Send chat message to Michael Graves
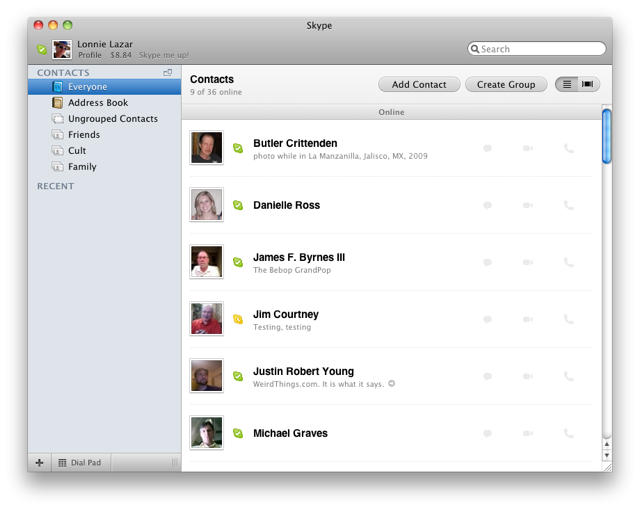Screen dimensions: 640x510 487,433
